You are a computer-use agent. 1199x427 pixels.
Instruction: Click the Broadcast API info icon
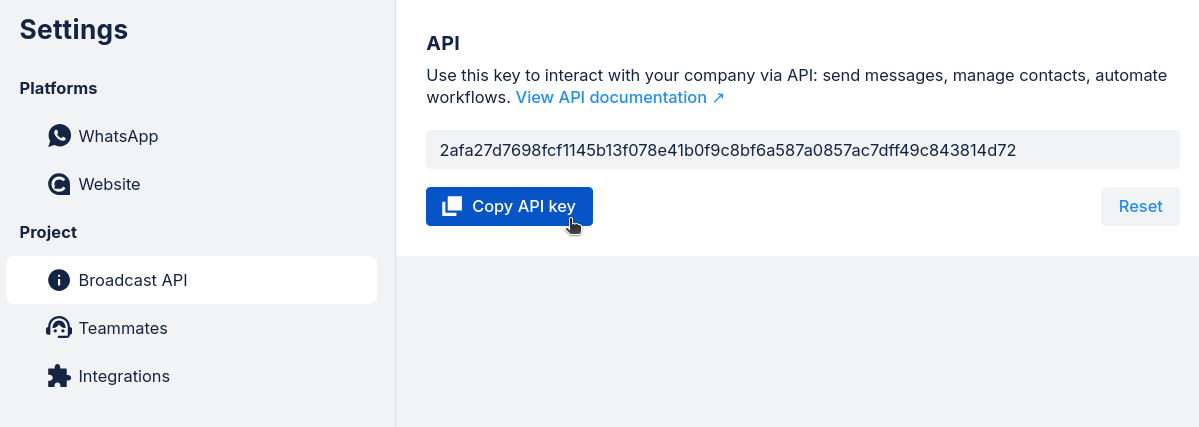tap(59, 280)
